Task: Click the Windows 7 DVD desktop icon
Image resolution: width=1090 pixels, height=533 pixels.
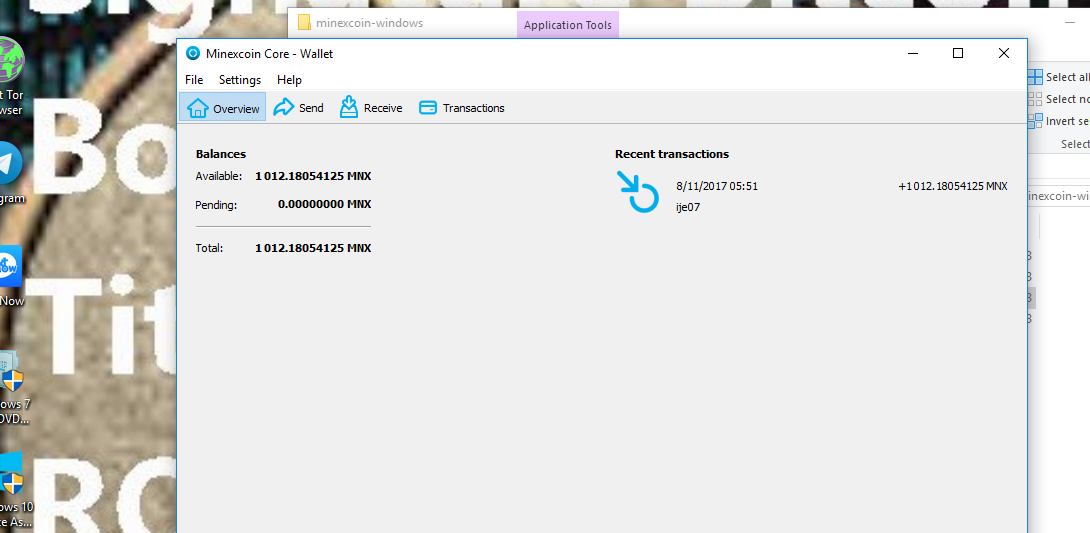Action: pos(13,387)
